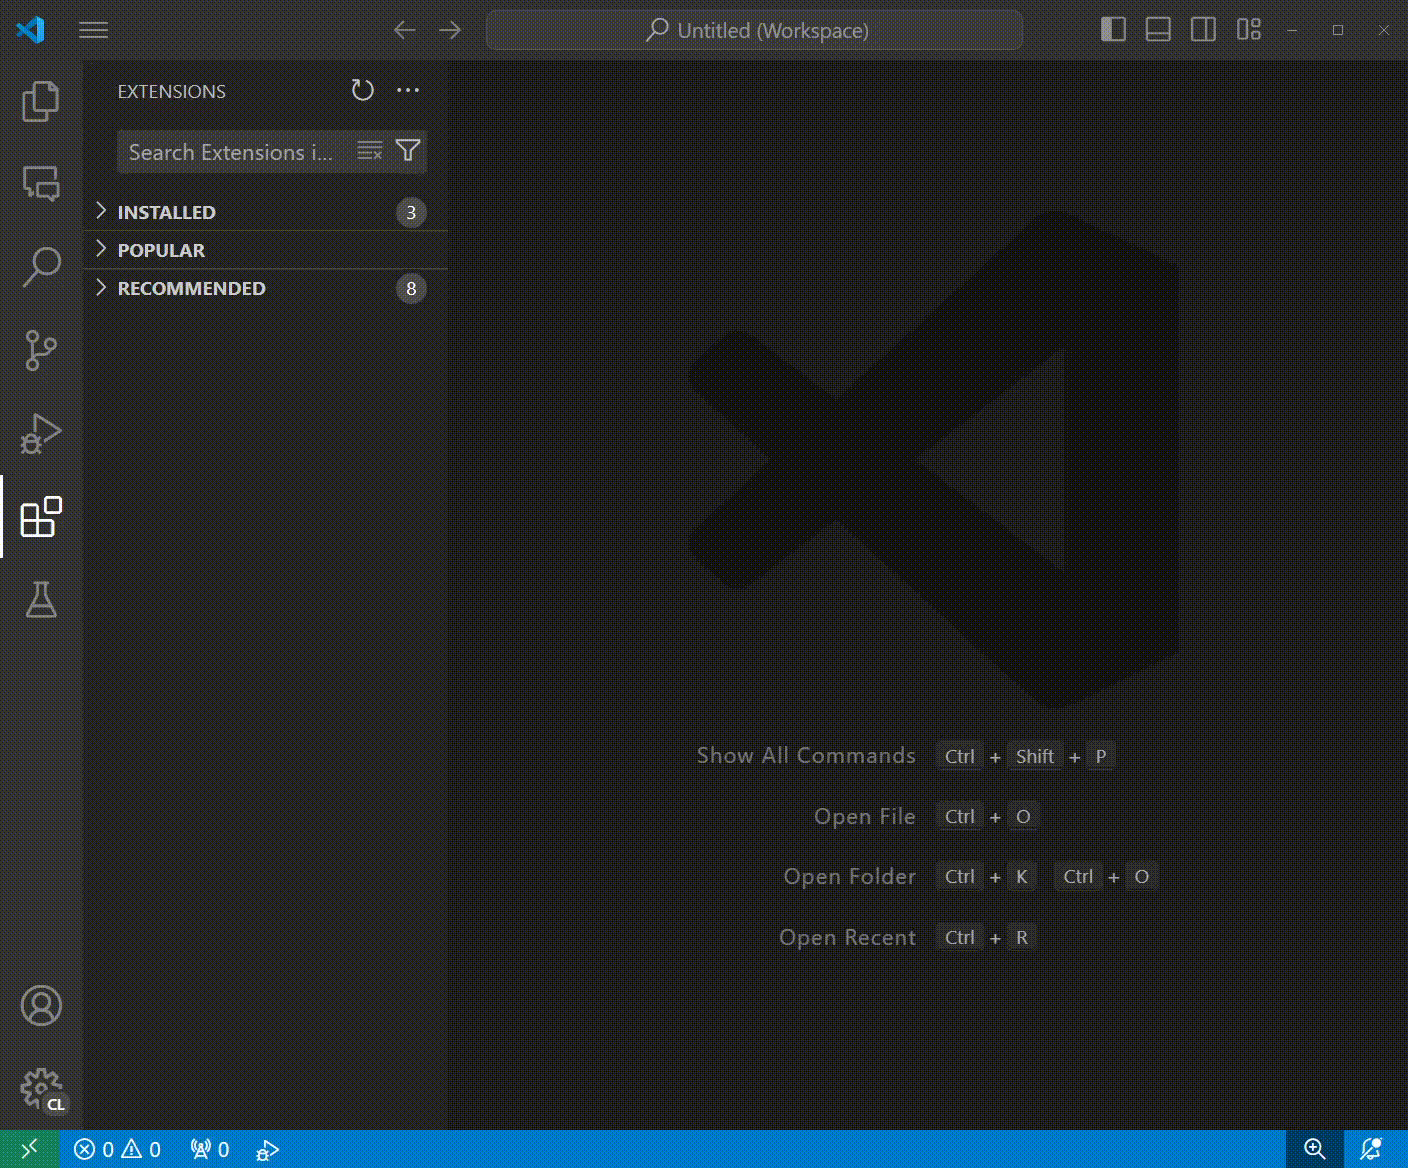Screen dimensions: 1408x1168
Task: Clear extensions search results
Action: (x=370, y=151)
